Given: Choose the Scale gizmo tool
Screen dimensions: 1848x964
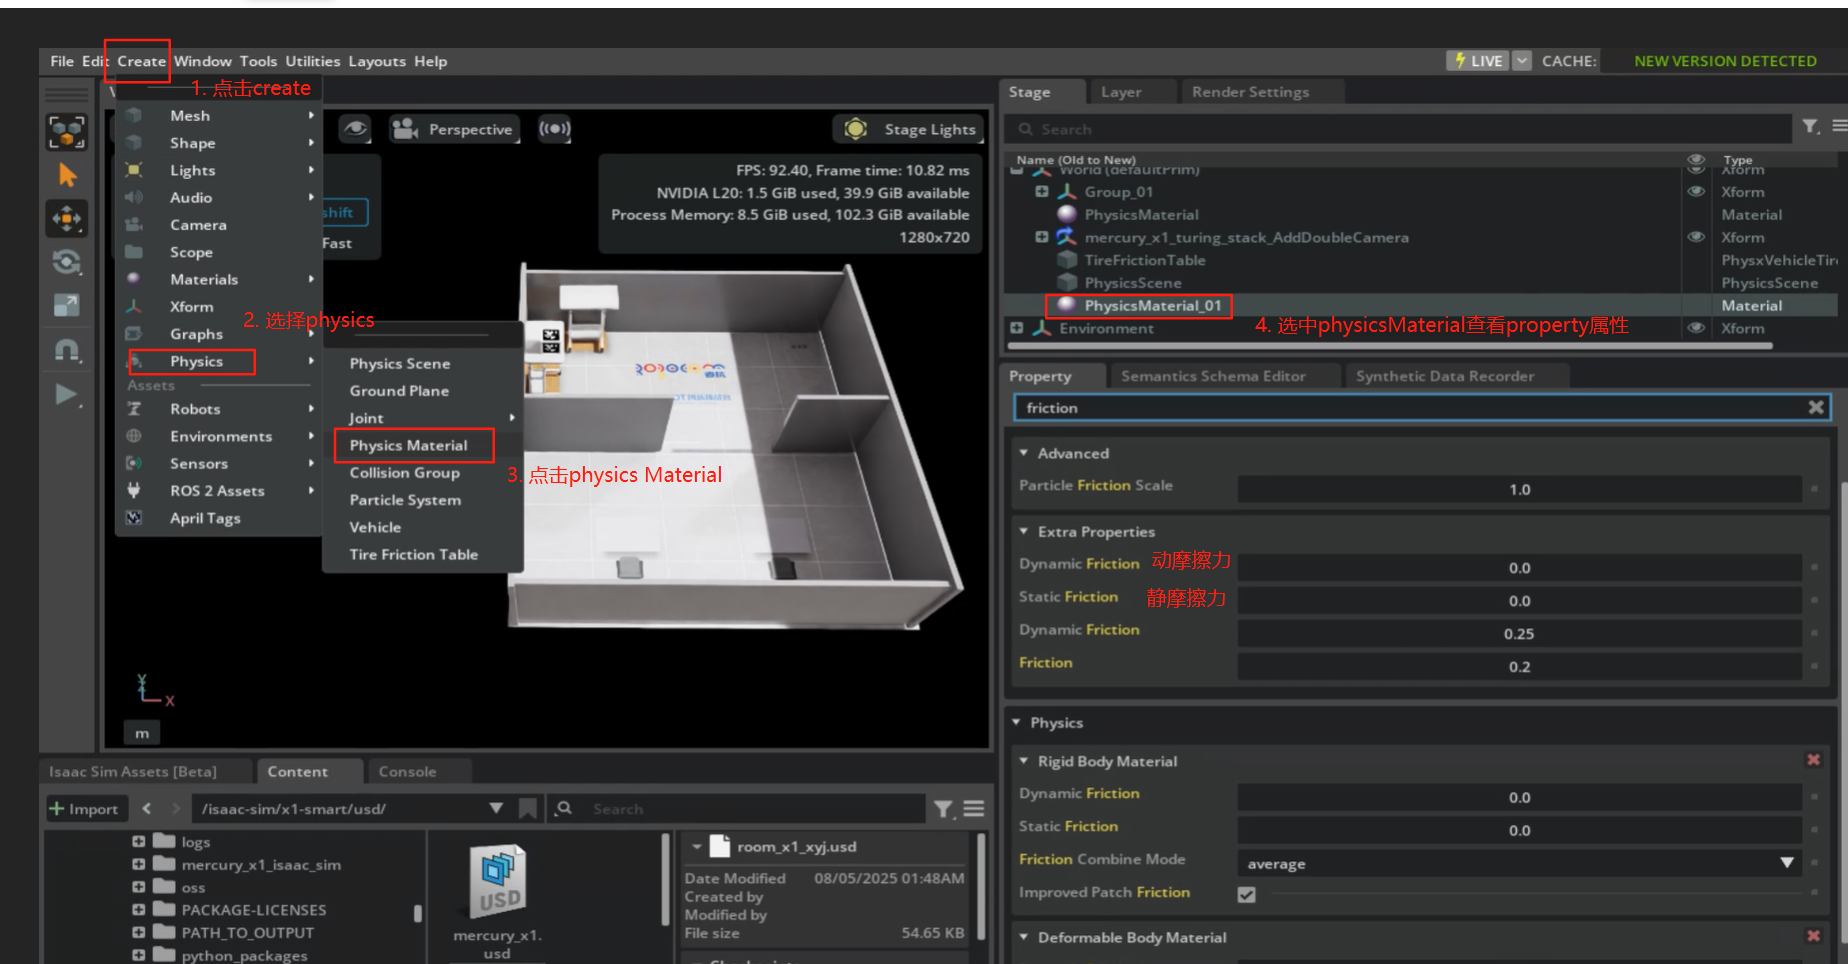Looking at the screenshot, I should (x=67, y=305).
